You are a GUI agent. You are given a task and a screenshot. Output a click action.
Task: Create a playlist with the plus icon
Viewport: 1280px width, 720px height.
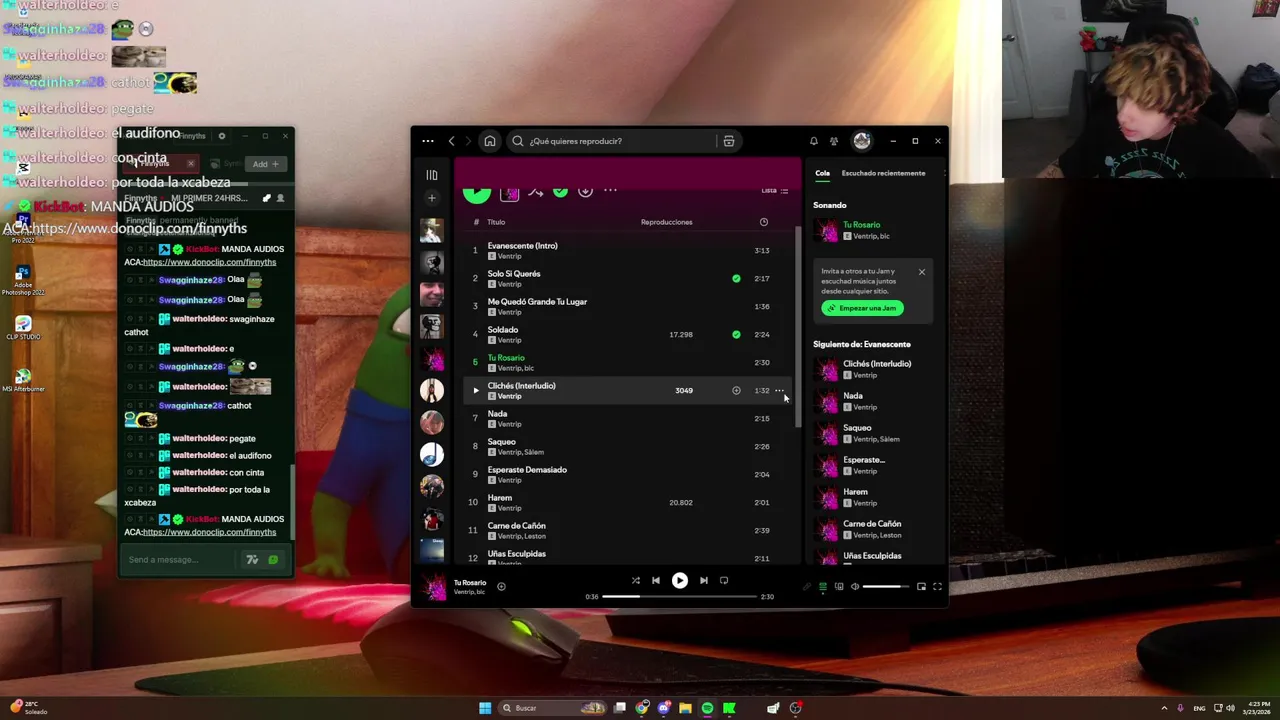coord(432,198)
